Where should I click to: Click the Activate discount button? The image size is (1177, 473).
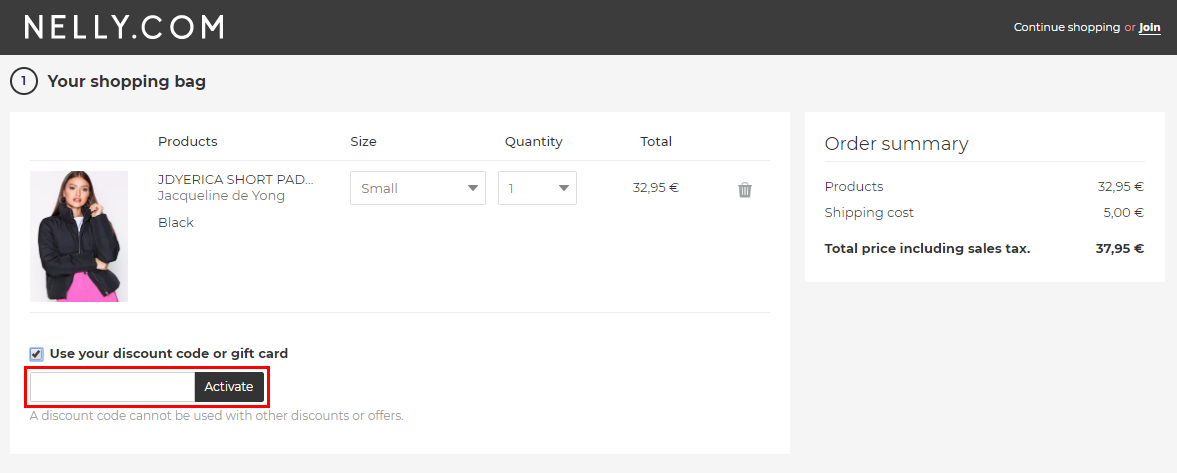(229, 387)
